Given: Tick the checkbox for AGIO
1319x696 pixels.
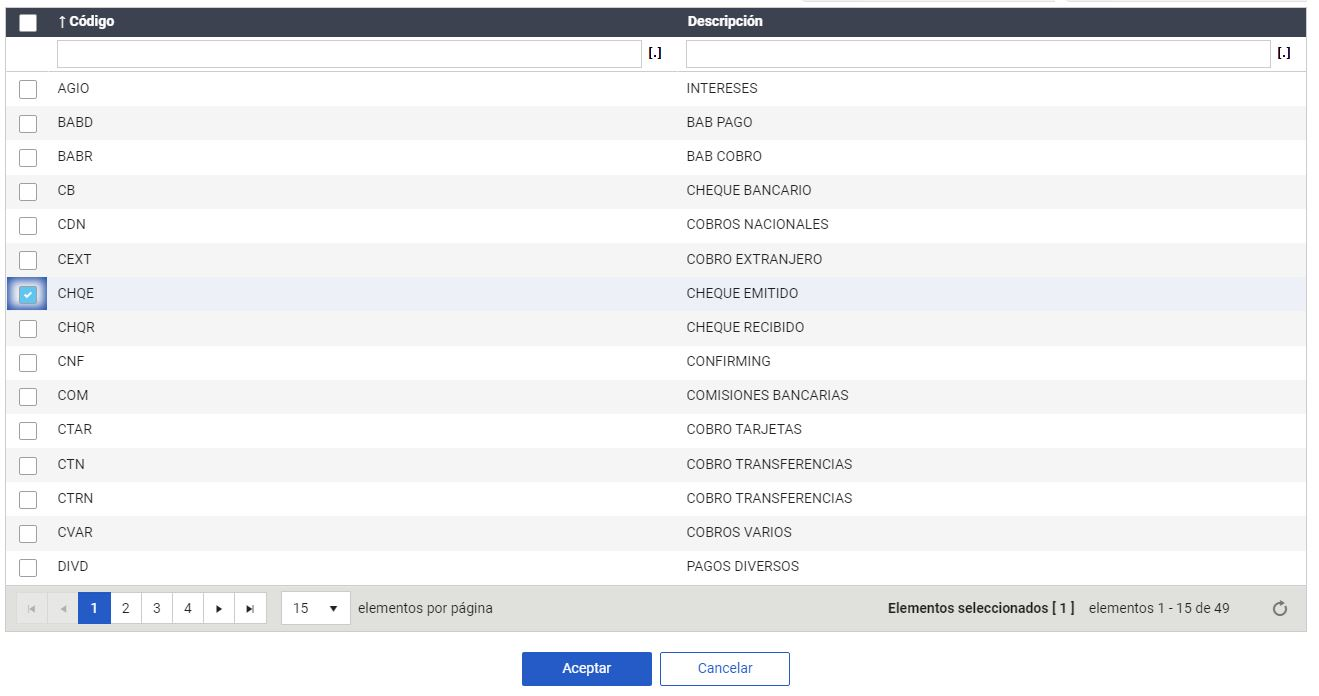Looking at the screenshot, I should pyautogui.click(x=28, y=89).
